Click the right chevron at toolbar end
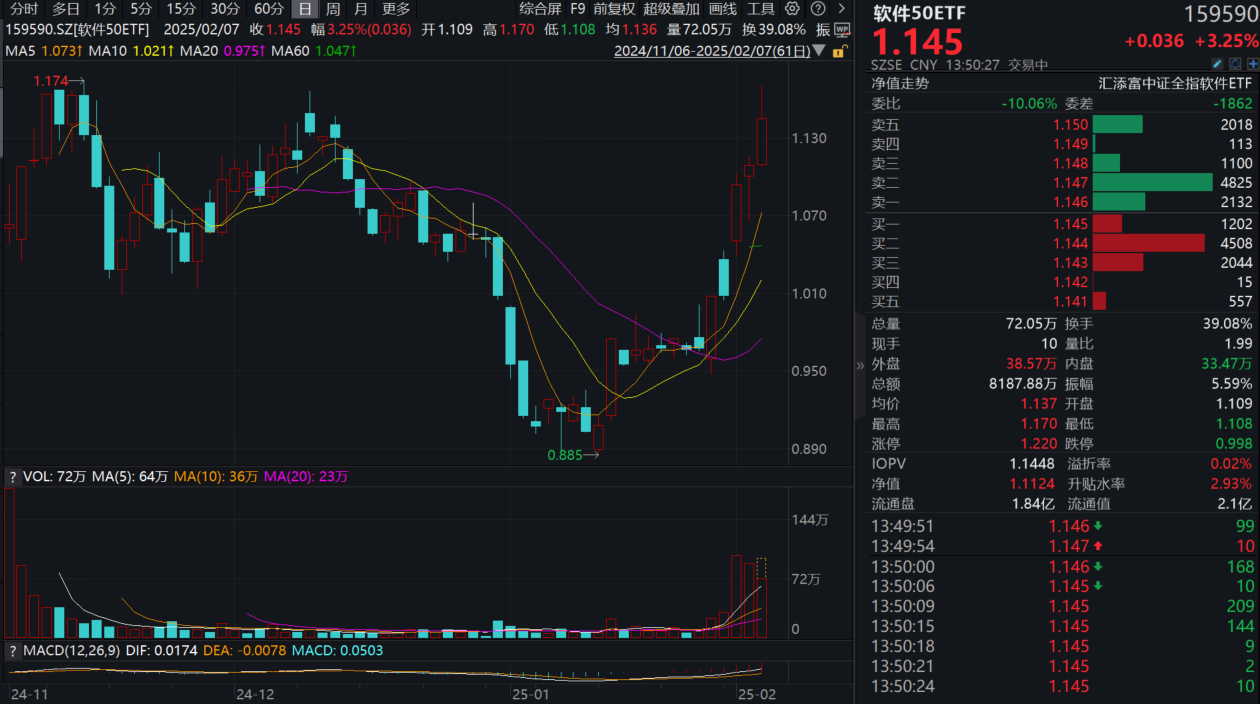The image size is (1260, 704). (841, 9)
